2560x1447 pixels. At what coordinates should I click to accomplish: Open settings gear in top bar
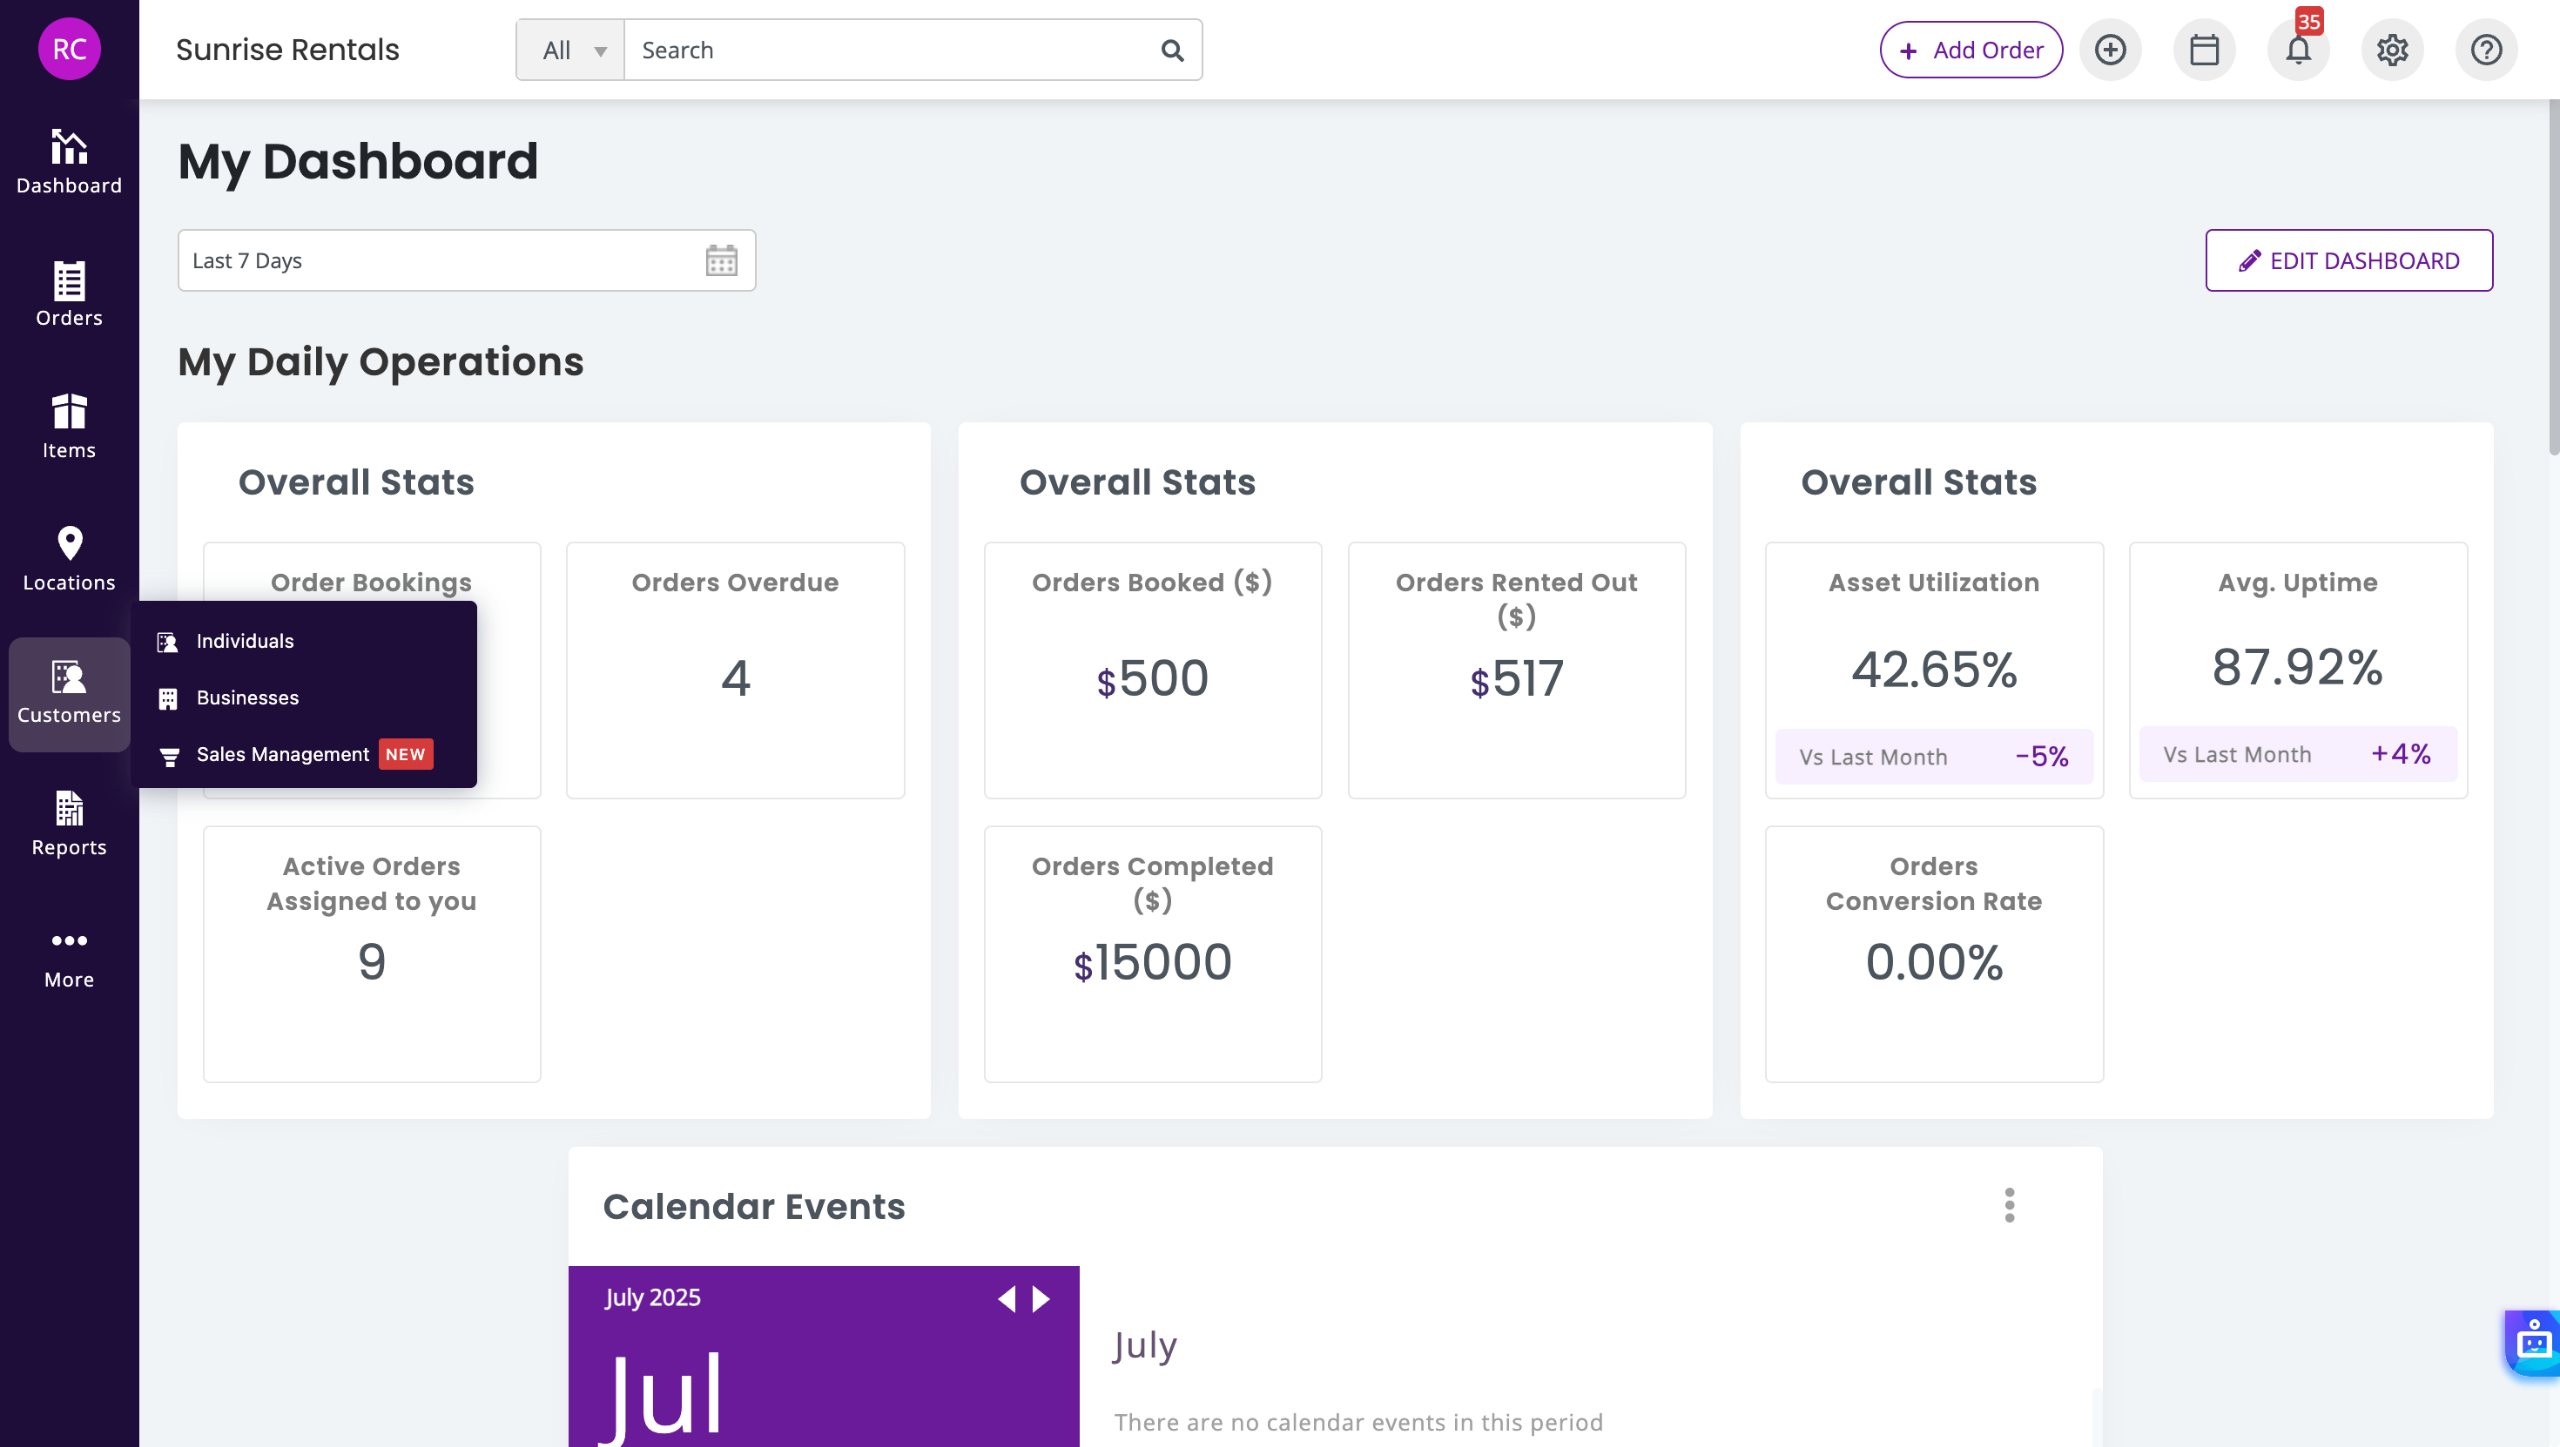click(2392, 50)
